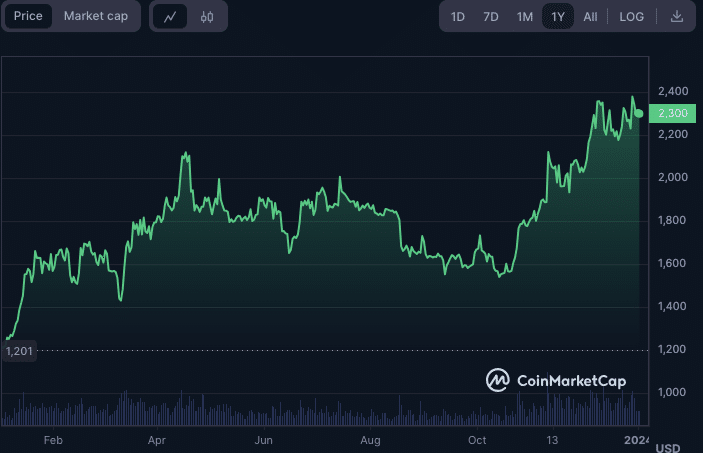Switch to candlestick chart view
Image resolution: width=703 pixels, height=453 pixels.
(207, 16)
